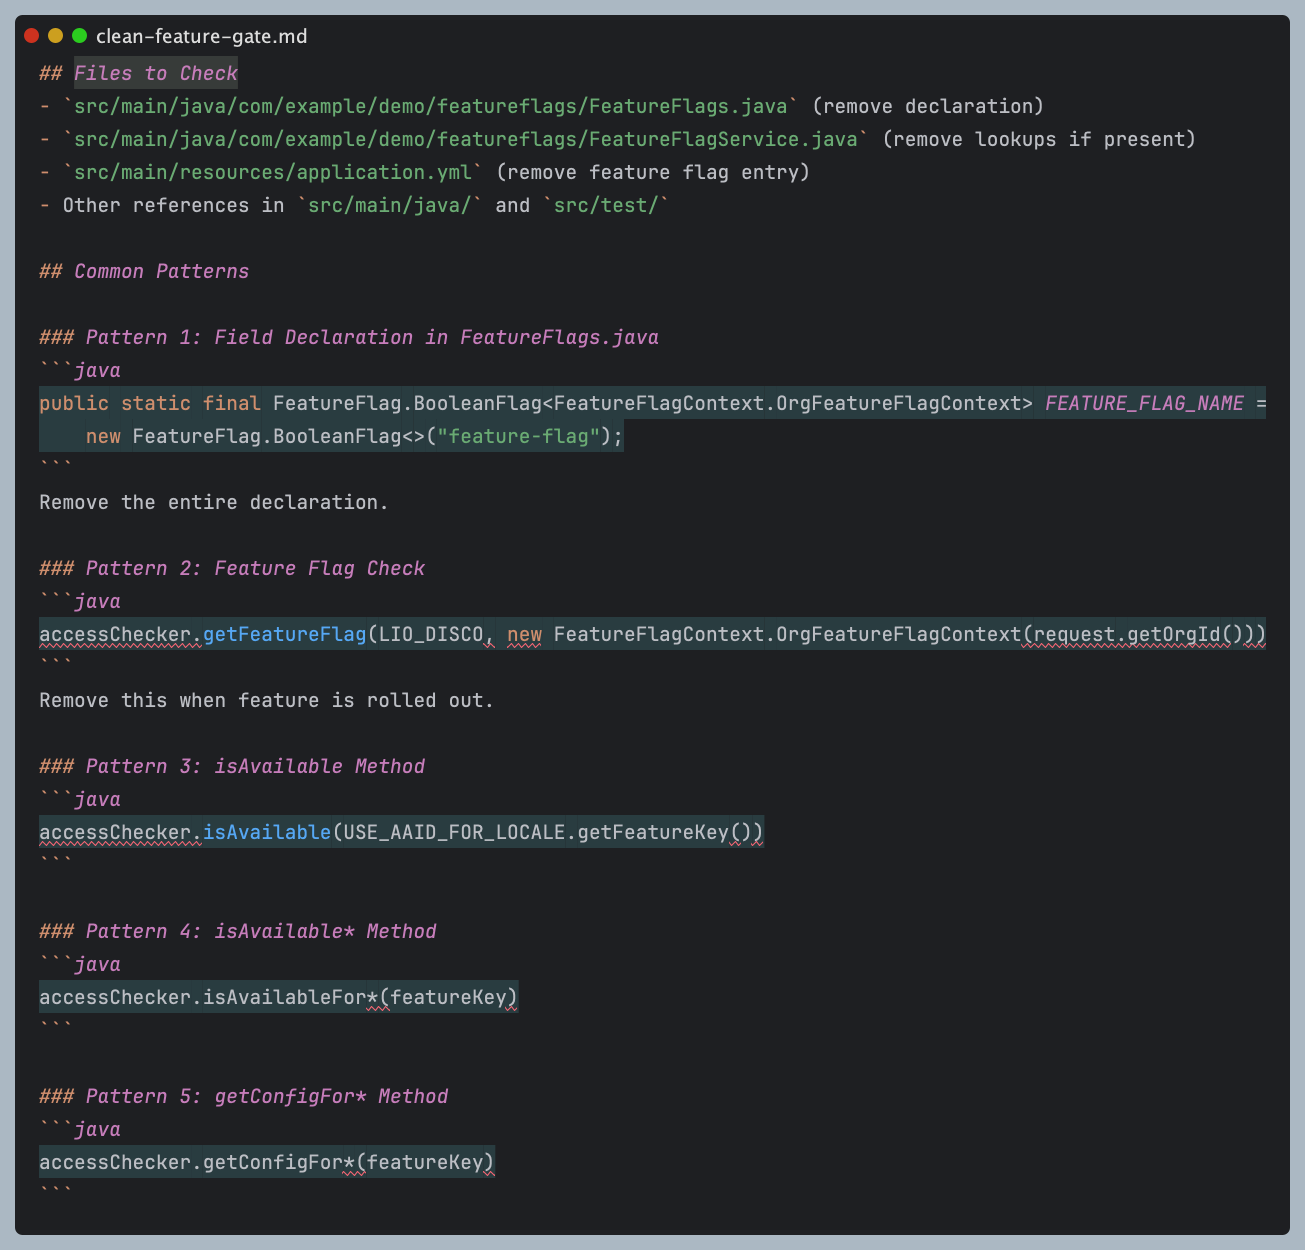The height and width of the screenshot is (1250, 1305).
Task: Click the application.yml resource path
Action: [x=272, y=172]
